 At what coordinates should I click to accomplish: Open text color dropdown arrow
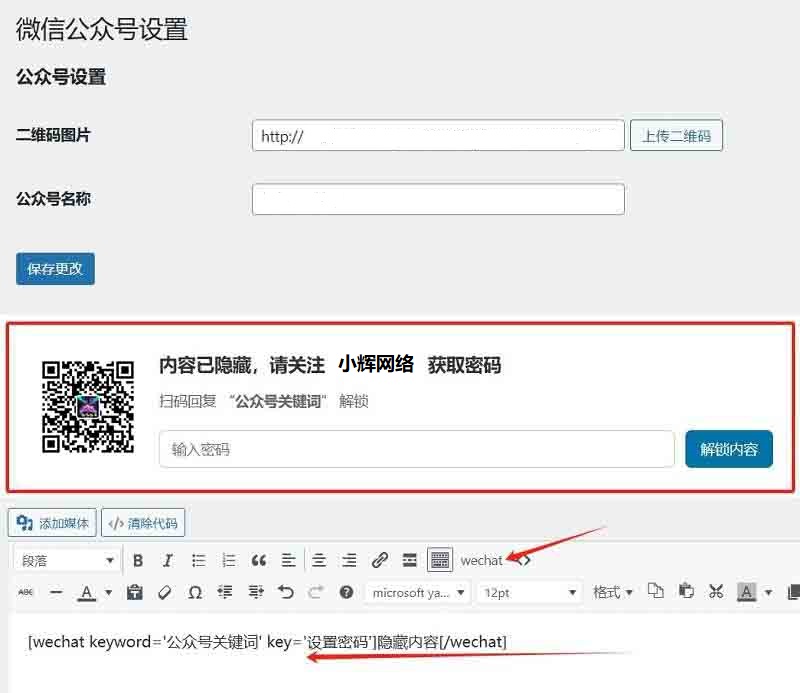point(108,592)
